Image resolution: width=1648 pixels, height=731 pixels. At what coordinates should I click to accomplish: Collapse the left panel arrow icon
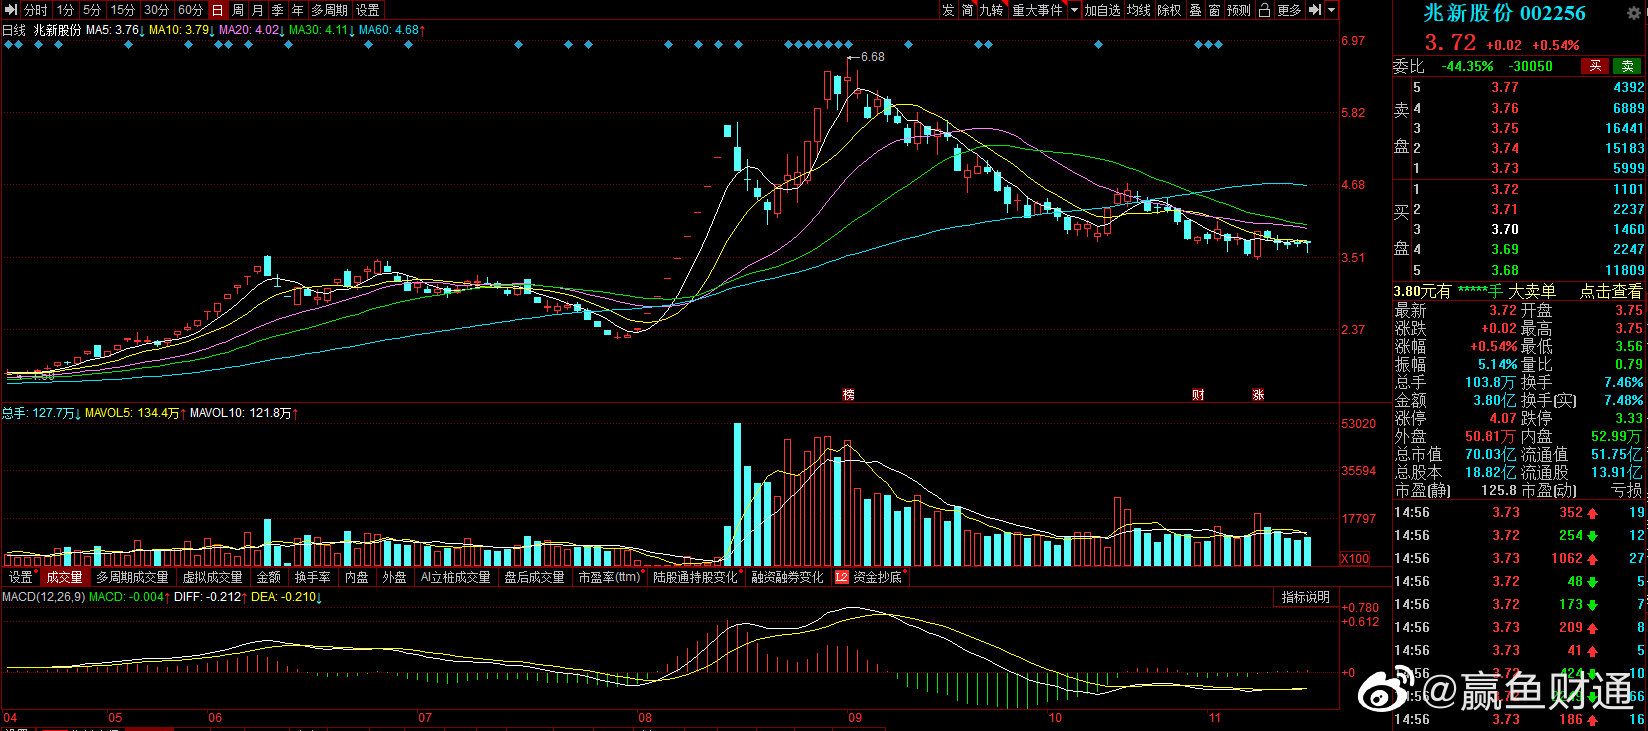click(11, 10)
